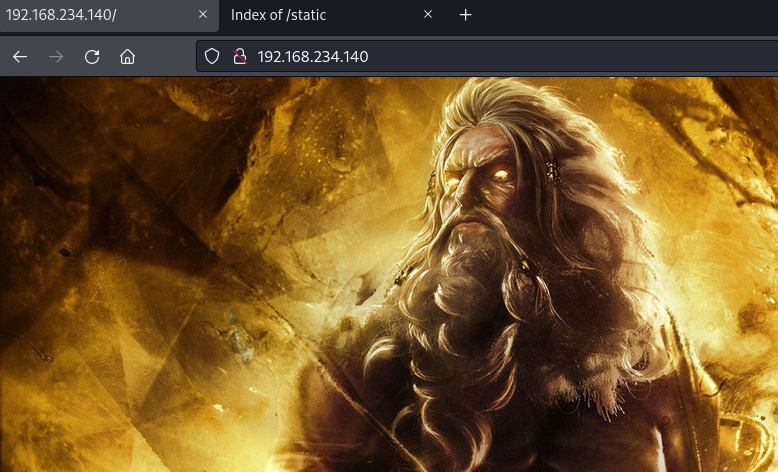View insecure connection padlock details

pyautogui.click(x=240, y=56)
